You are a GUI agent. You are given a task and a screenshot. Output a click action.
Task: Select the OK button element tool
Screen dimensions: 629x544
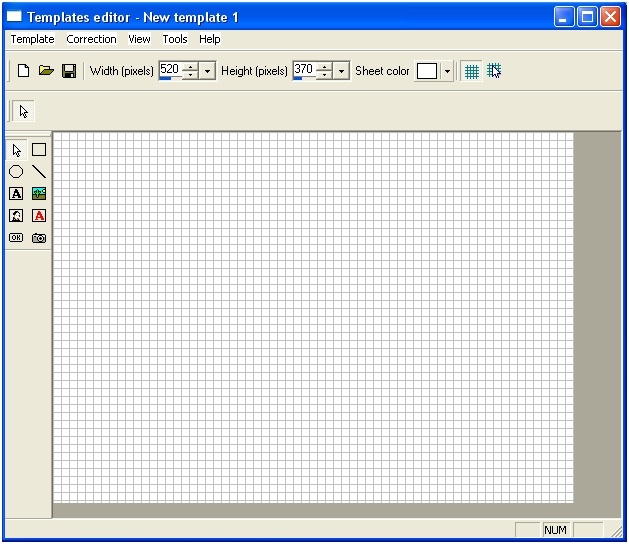coord(16,237)
